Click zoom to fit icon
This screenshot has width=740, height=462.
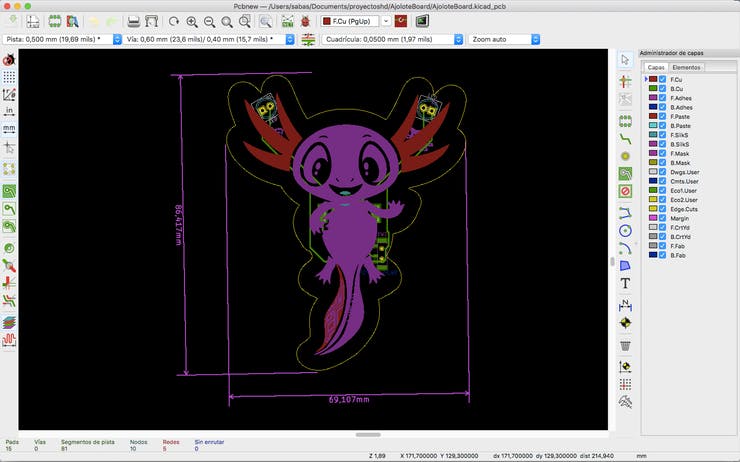pos(227,21)
